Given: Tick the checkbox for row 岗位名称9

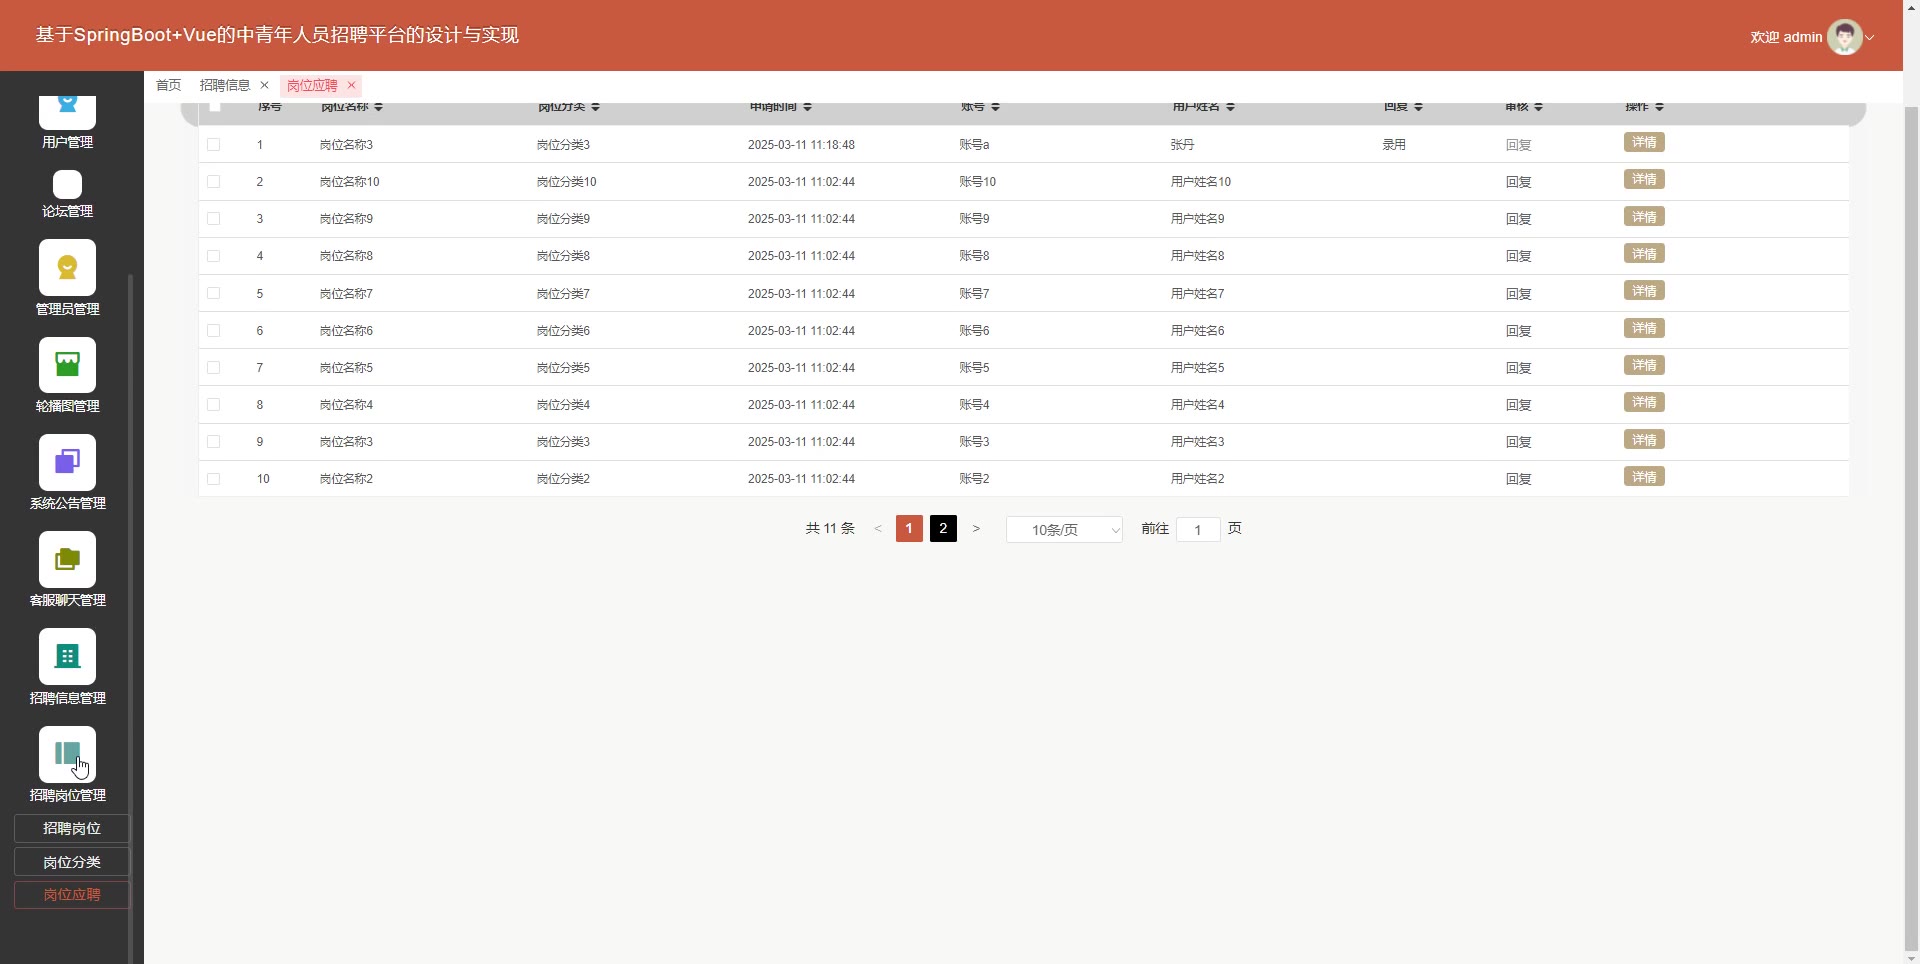Looking at the screenshot, I should pos(213,219).
